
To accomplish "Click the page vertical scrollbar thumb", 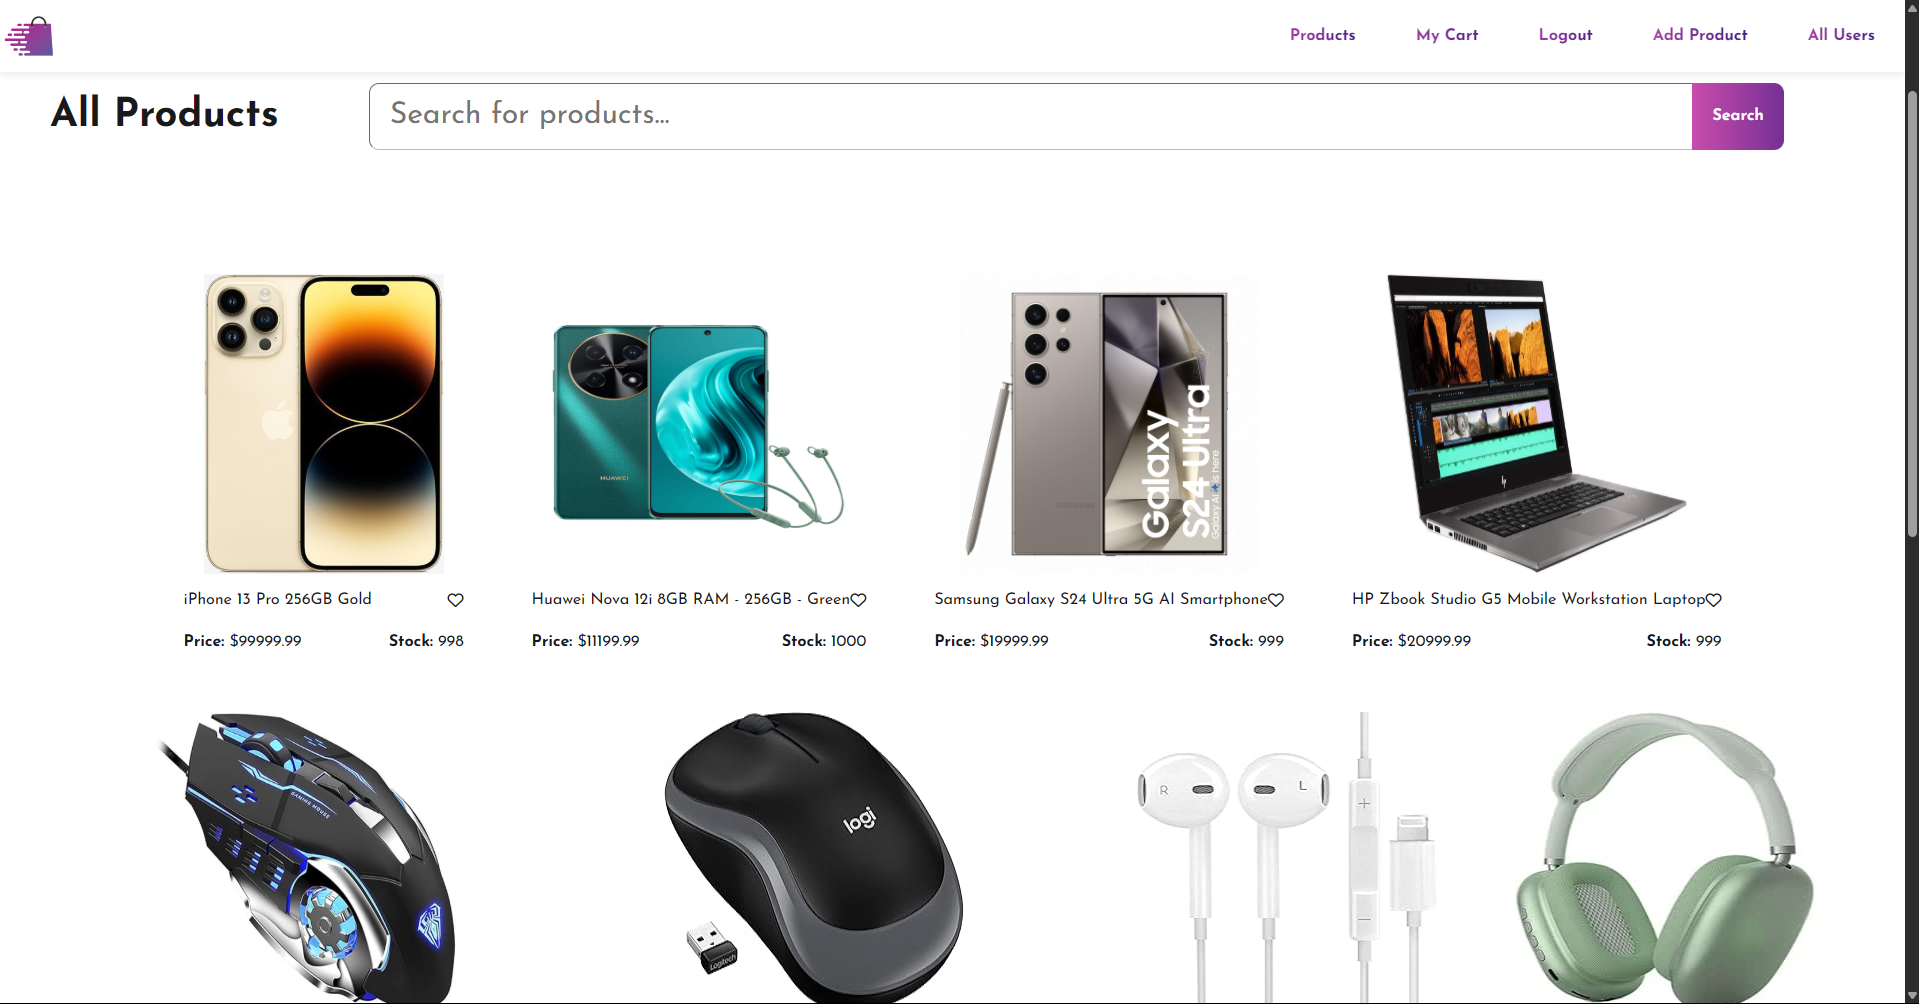I will tap(1912, 314).
